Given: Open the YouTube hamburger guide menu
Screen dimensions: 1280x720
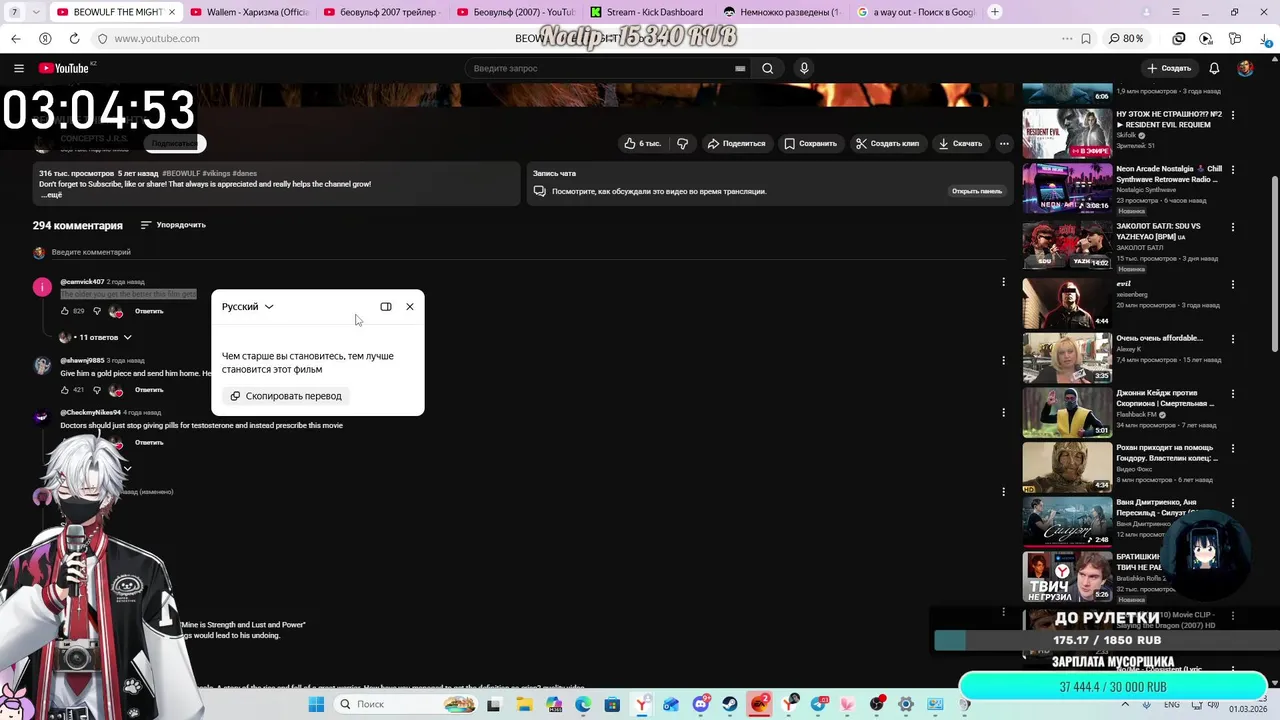Looking at the screenshot, I should tap(19, 68).
